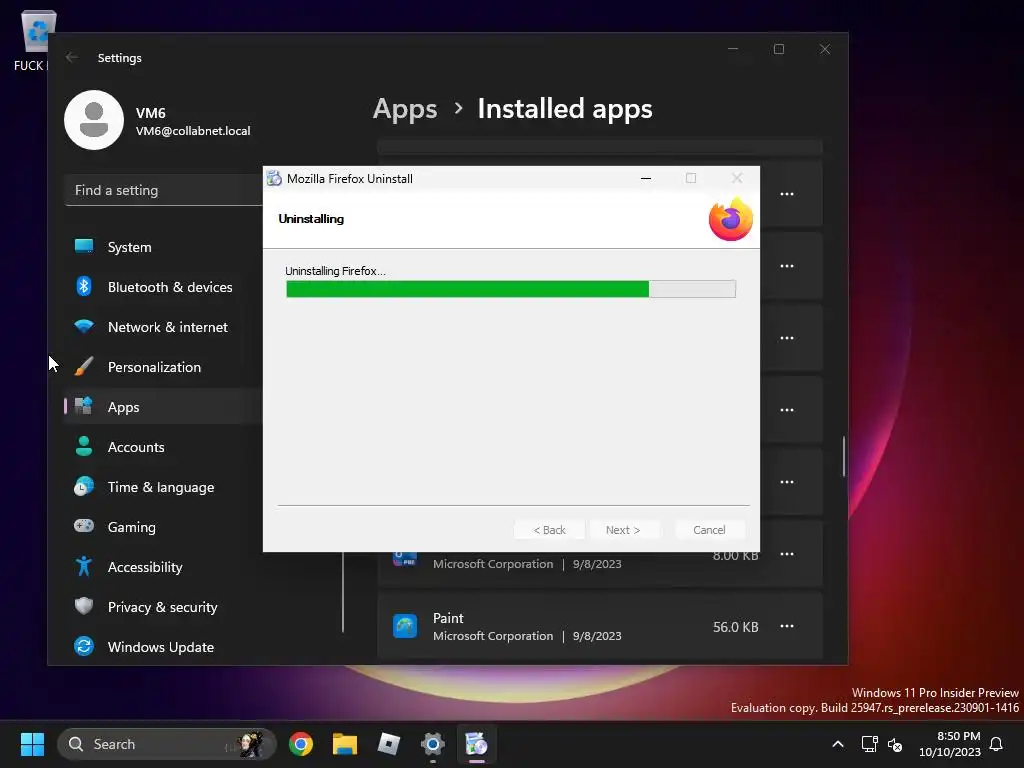The height and width of the screenshot is (768, 1024).
Task: Click the VM6 user profile avatar
Action: coord(94,120)
